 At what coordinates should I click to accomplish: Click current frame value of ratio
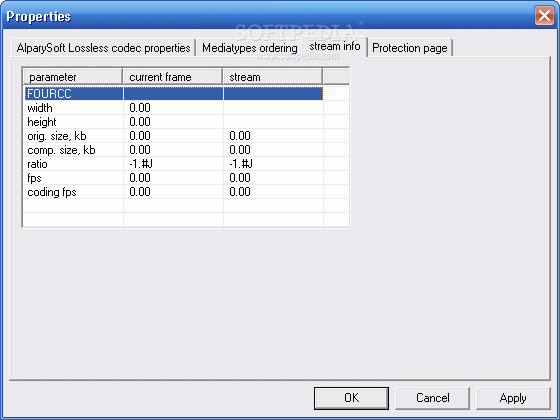pos(141,164)
